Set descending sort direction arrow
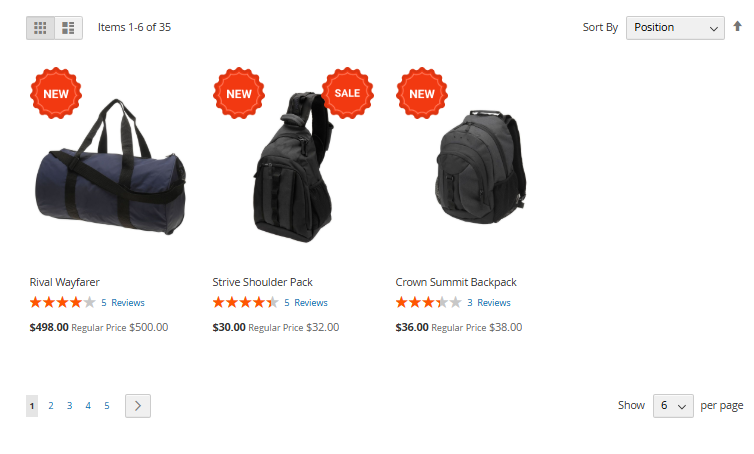This screenshot has width=754, height=454. click(737, 26)
